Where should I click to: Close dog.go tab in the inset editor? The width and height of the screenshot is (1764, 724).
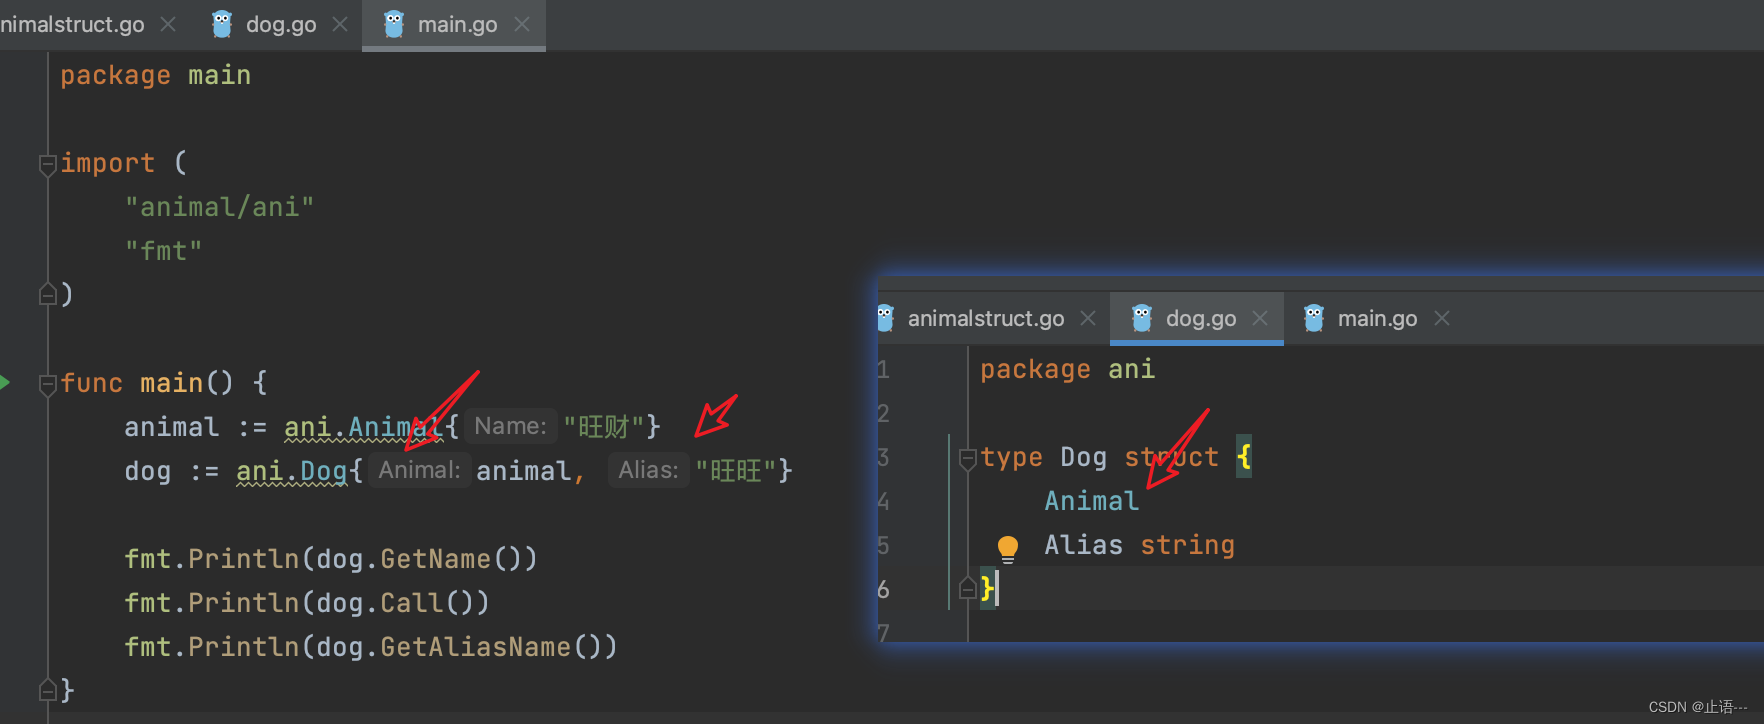click(x=1260, y=318)
